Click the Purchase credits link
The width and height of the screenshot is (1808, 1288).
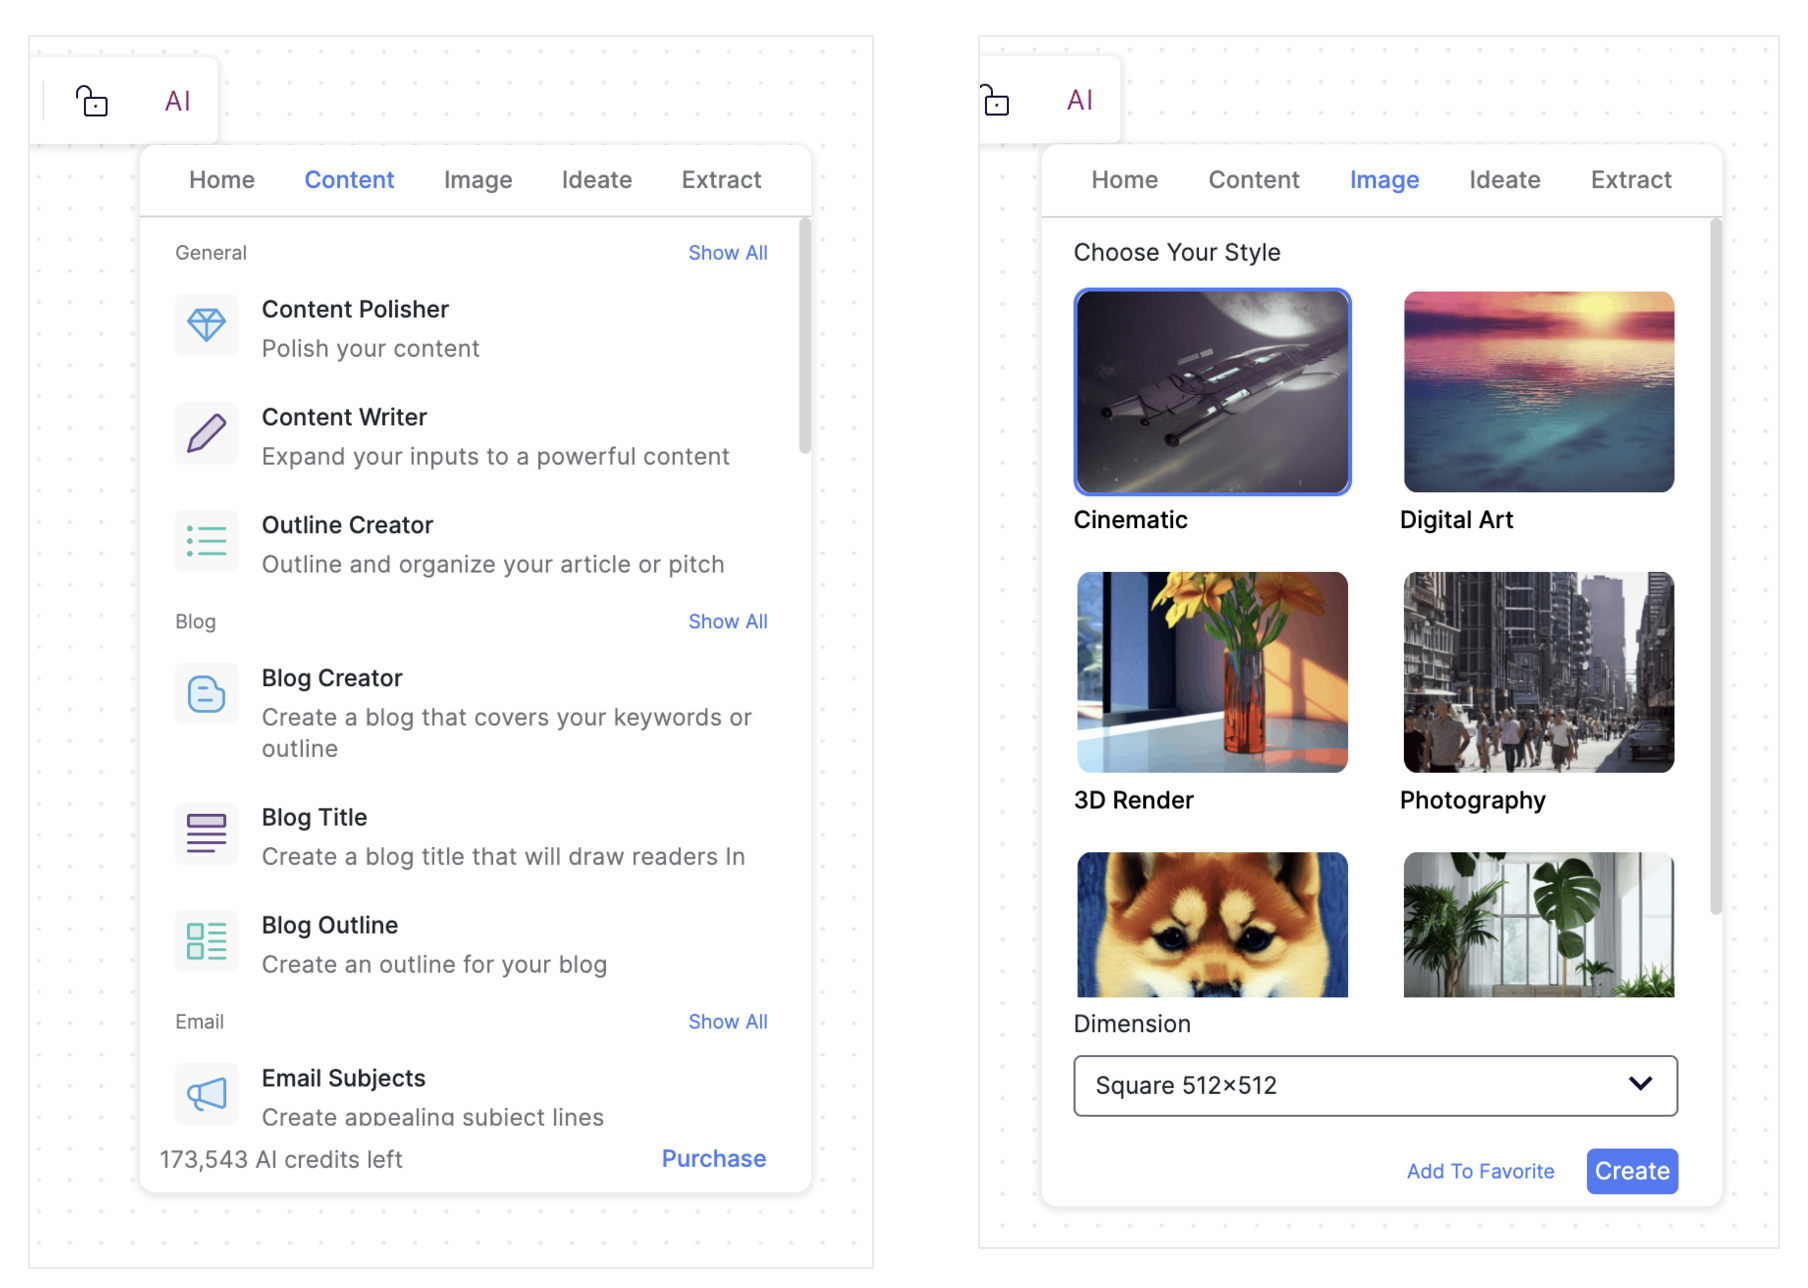(714, 1159)
